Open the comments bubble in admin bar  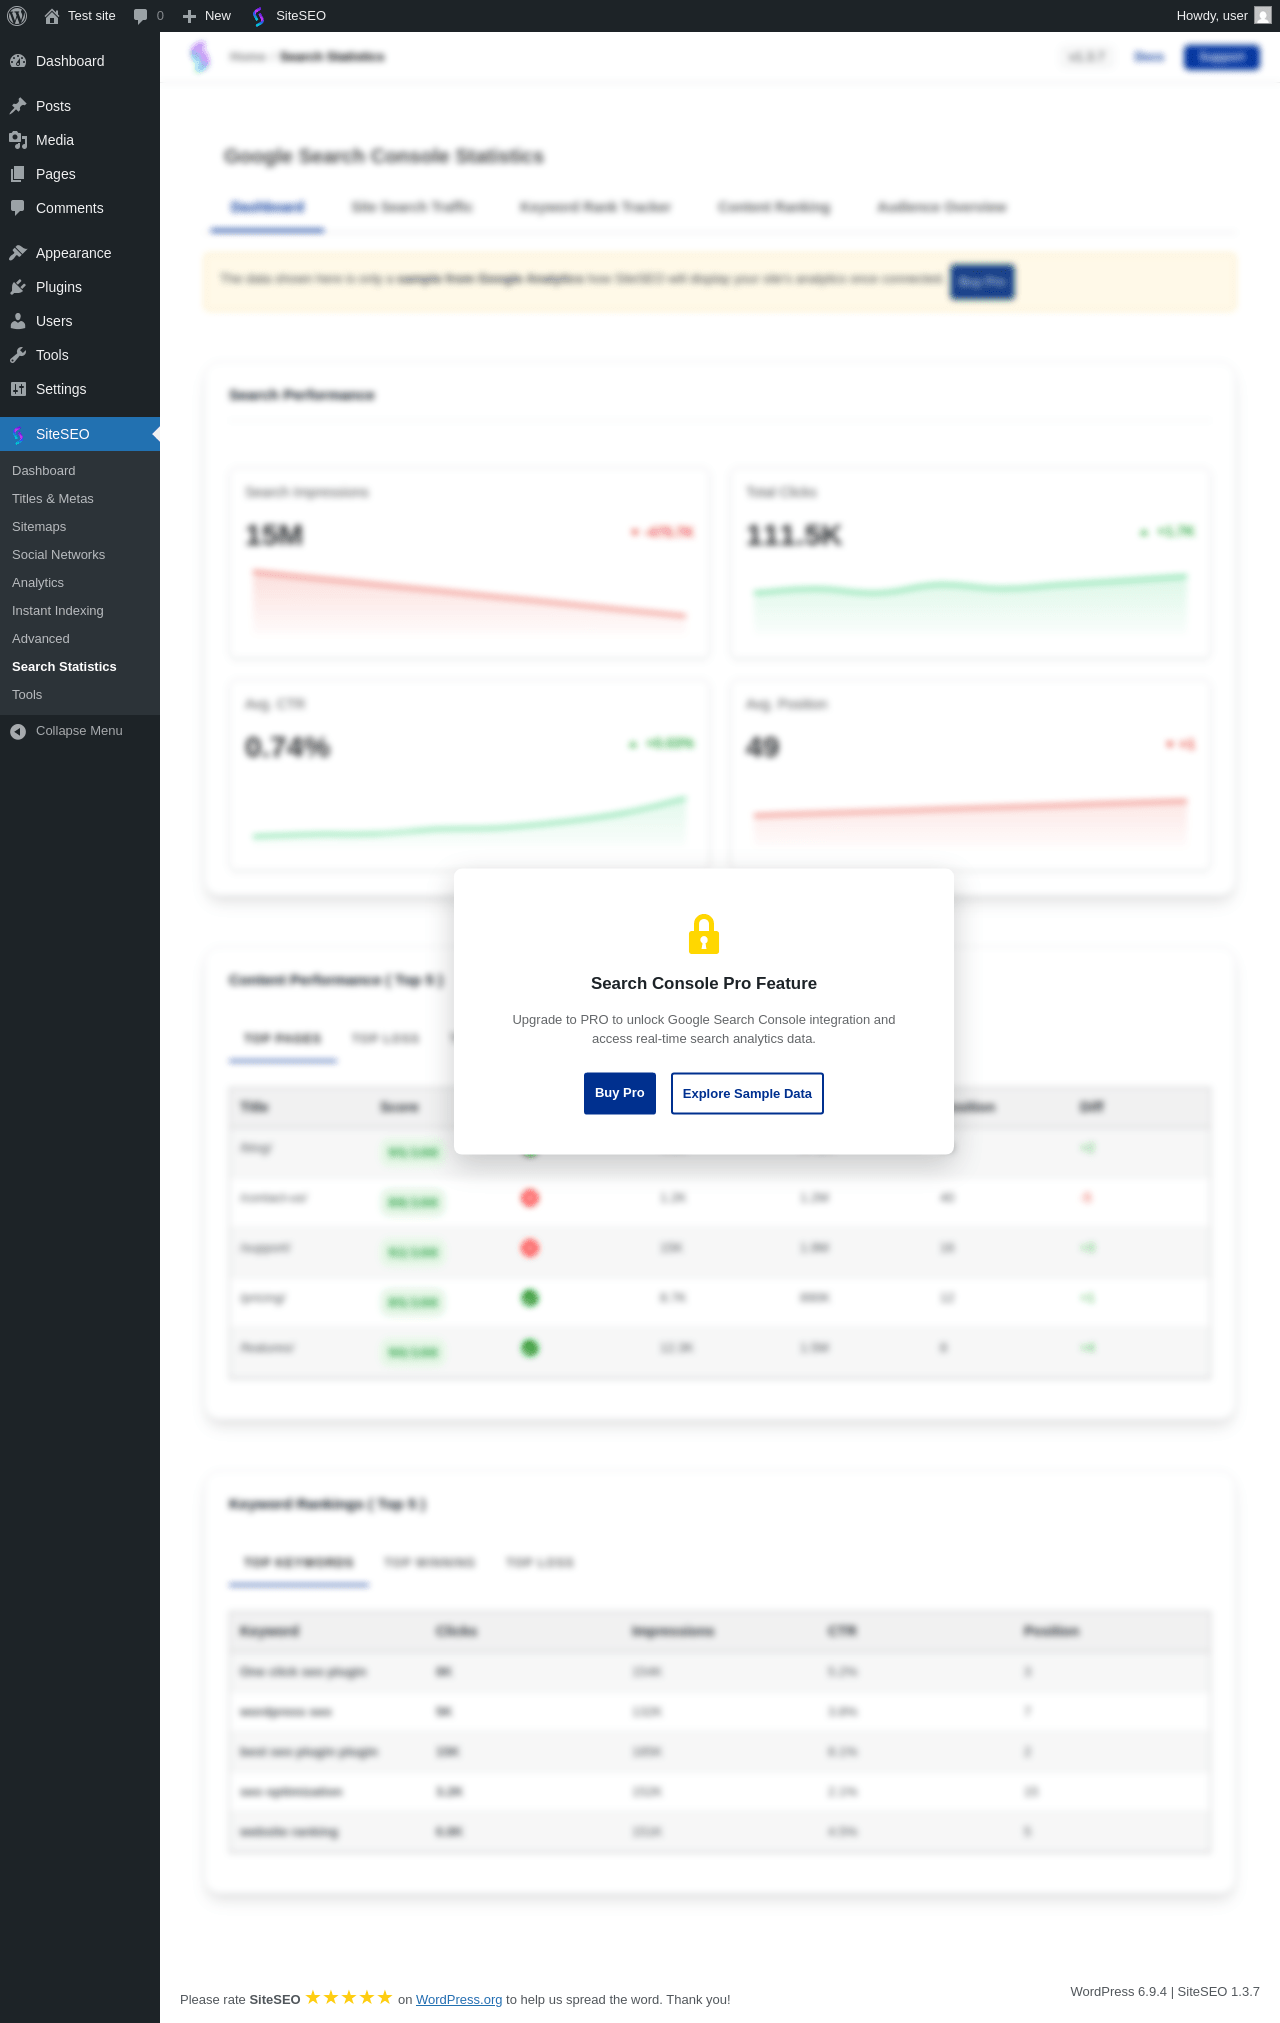(x=148, y=16)
